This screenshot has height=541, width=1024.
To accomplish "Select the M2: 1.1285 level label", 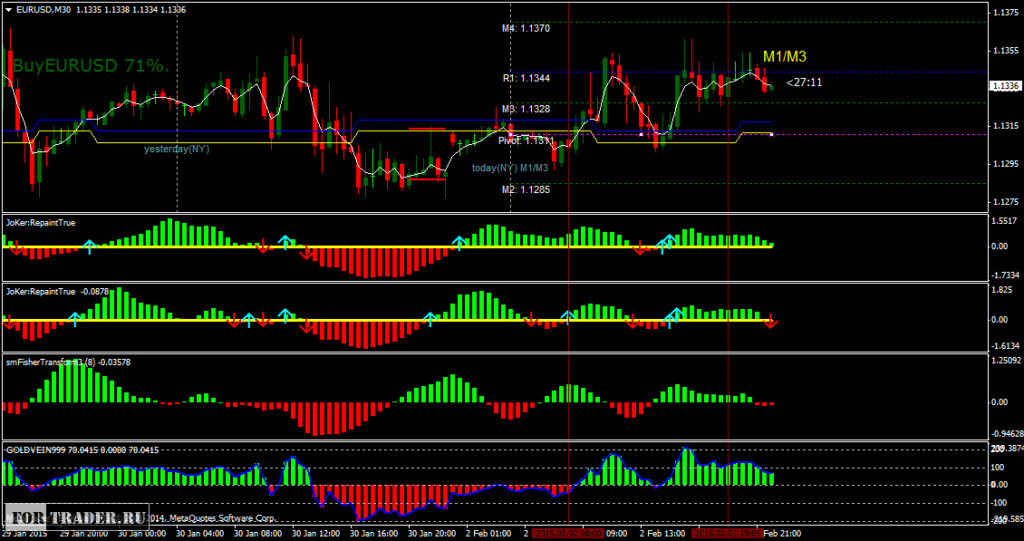I will [526, 188].
